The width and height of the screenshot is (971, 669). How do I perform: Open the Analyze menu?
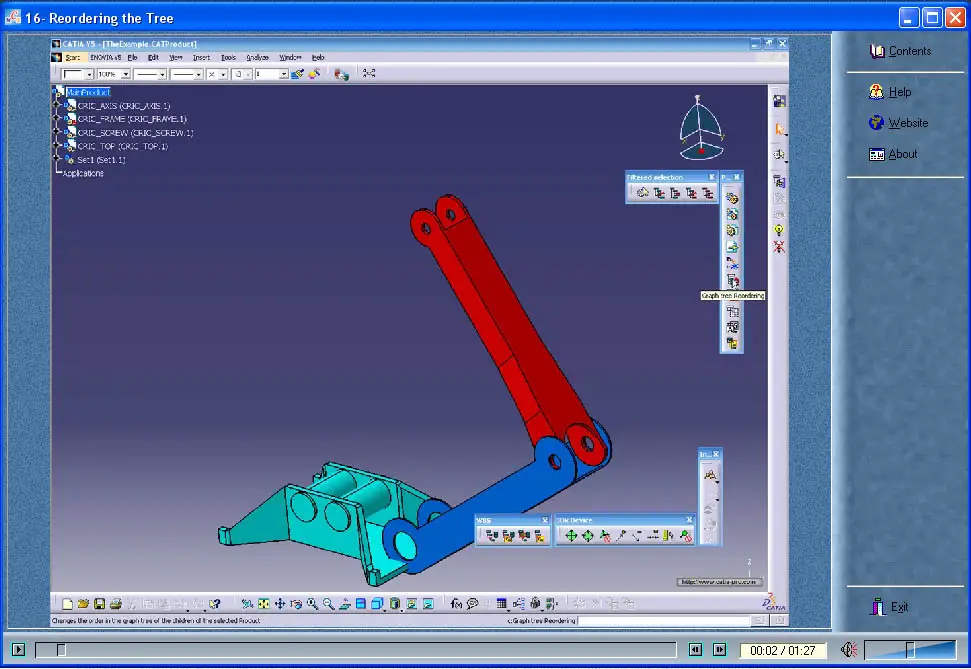click(x=257, y=57)
